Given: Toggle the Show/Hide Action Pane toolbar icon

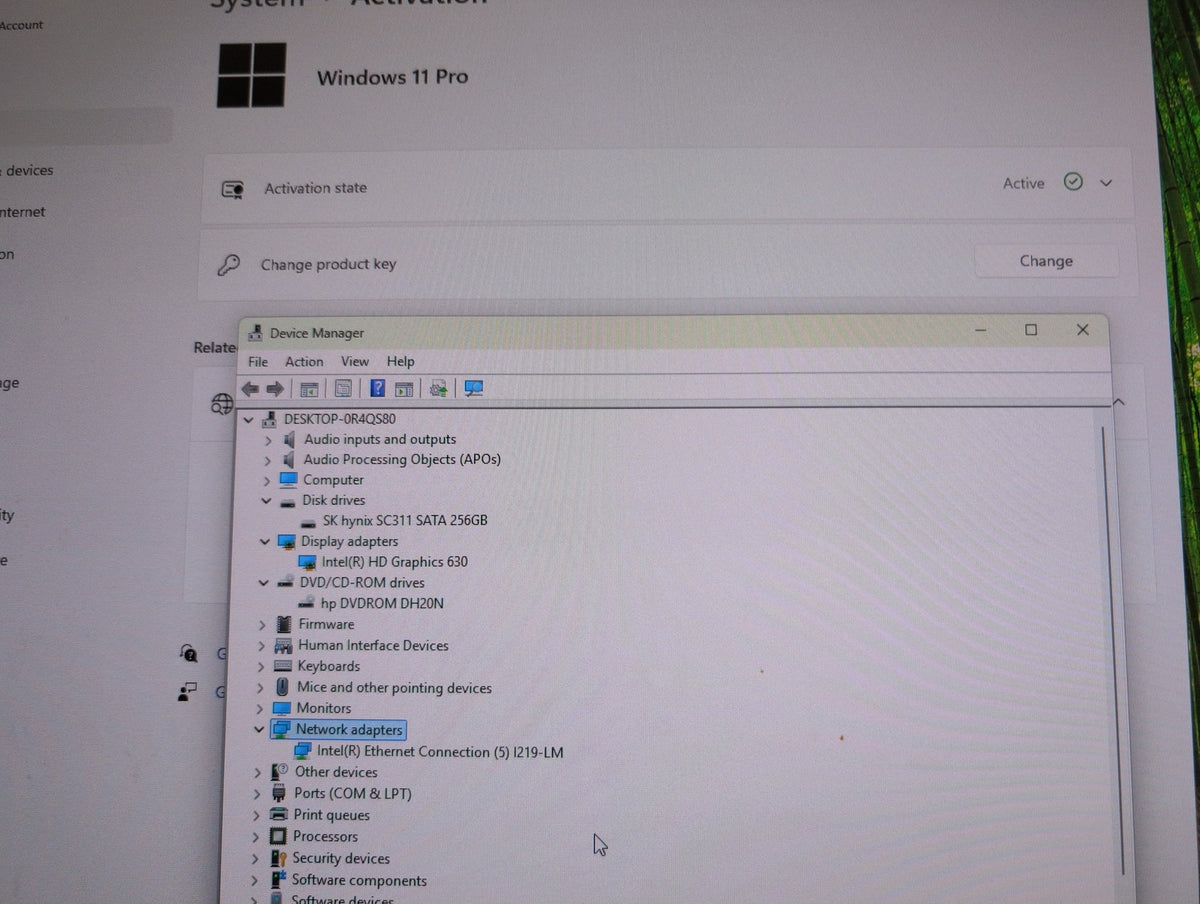Looking at the screenshot, I should point(404,388).
